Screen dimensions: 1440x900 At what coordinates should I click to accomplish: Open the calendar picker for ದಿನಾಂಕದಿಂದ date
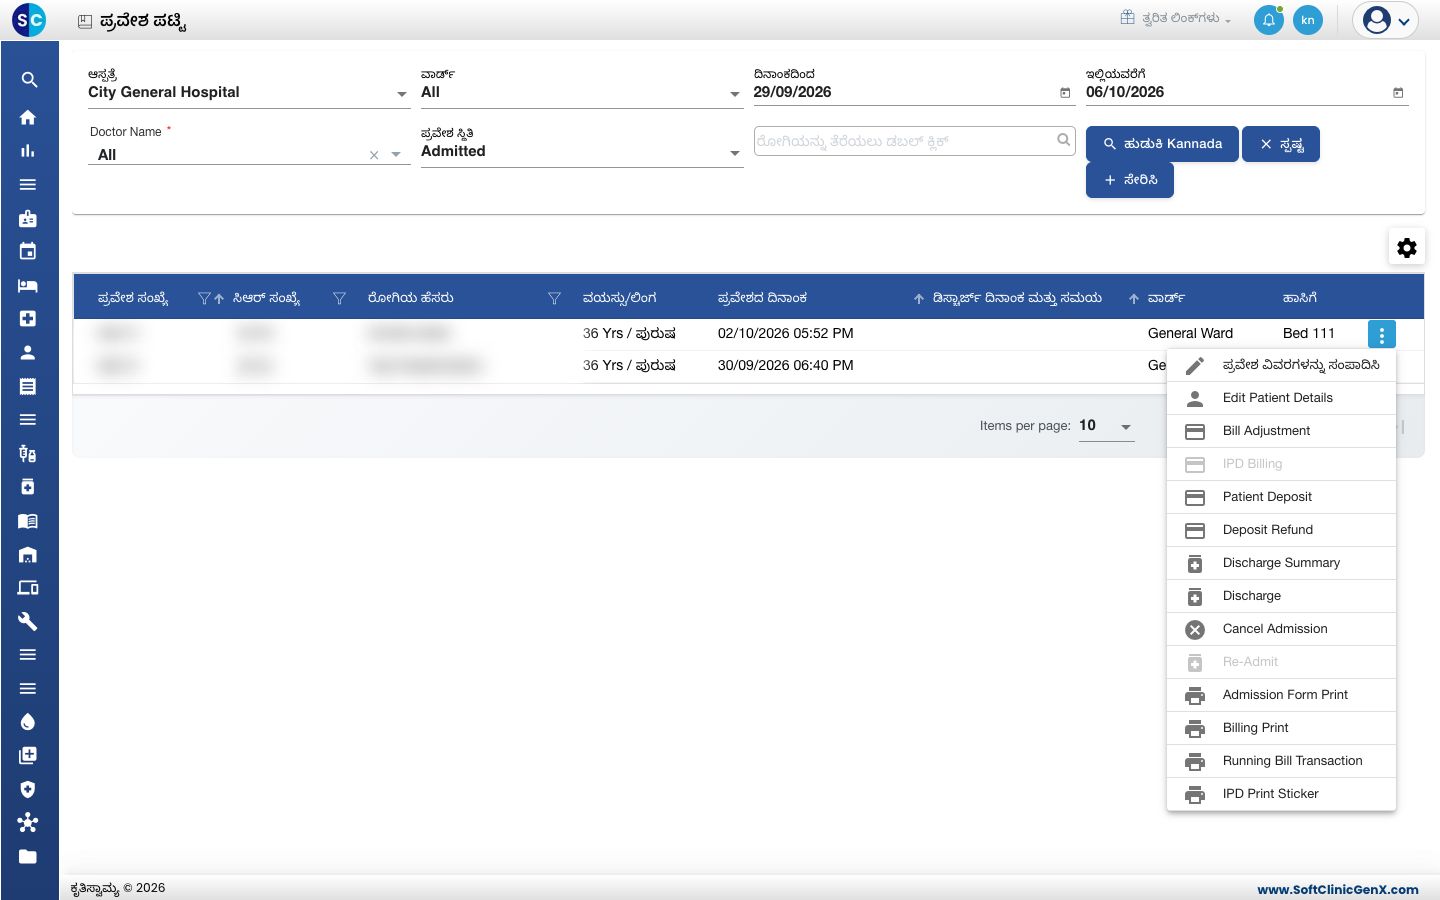[x=1065, y=93]
